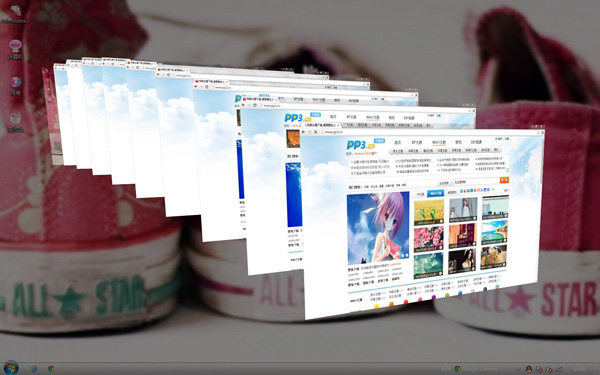Screen dimensions: 600x375
Task: Open the Administrator folder desktop icon
Action: (15, 13)
